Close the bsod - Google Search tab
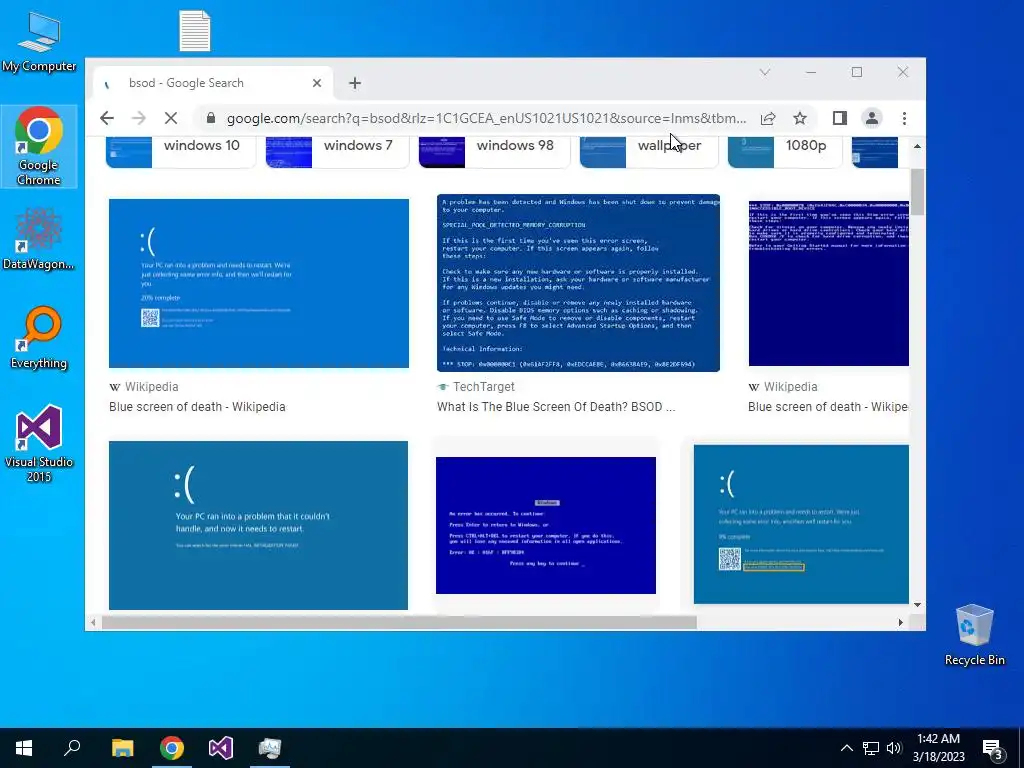The image size is (1024, 768). coord(317,83)
